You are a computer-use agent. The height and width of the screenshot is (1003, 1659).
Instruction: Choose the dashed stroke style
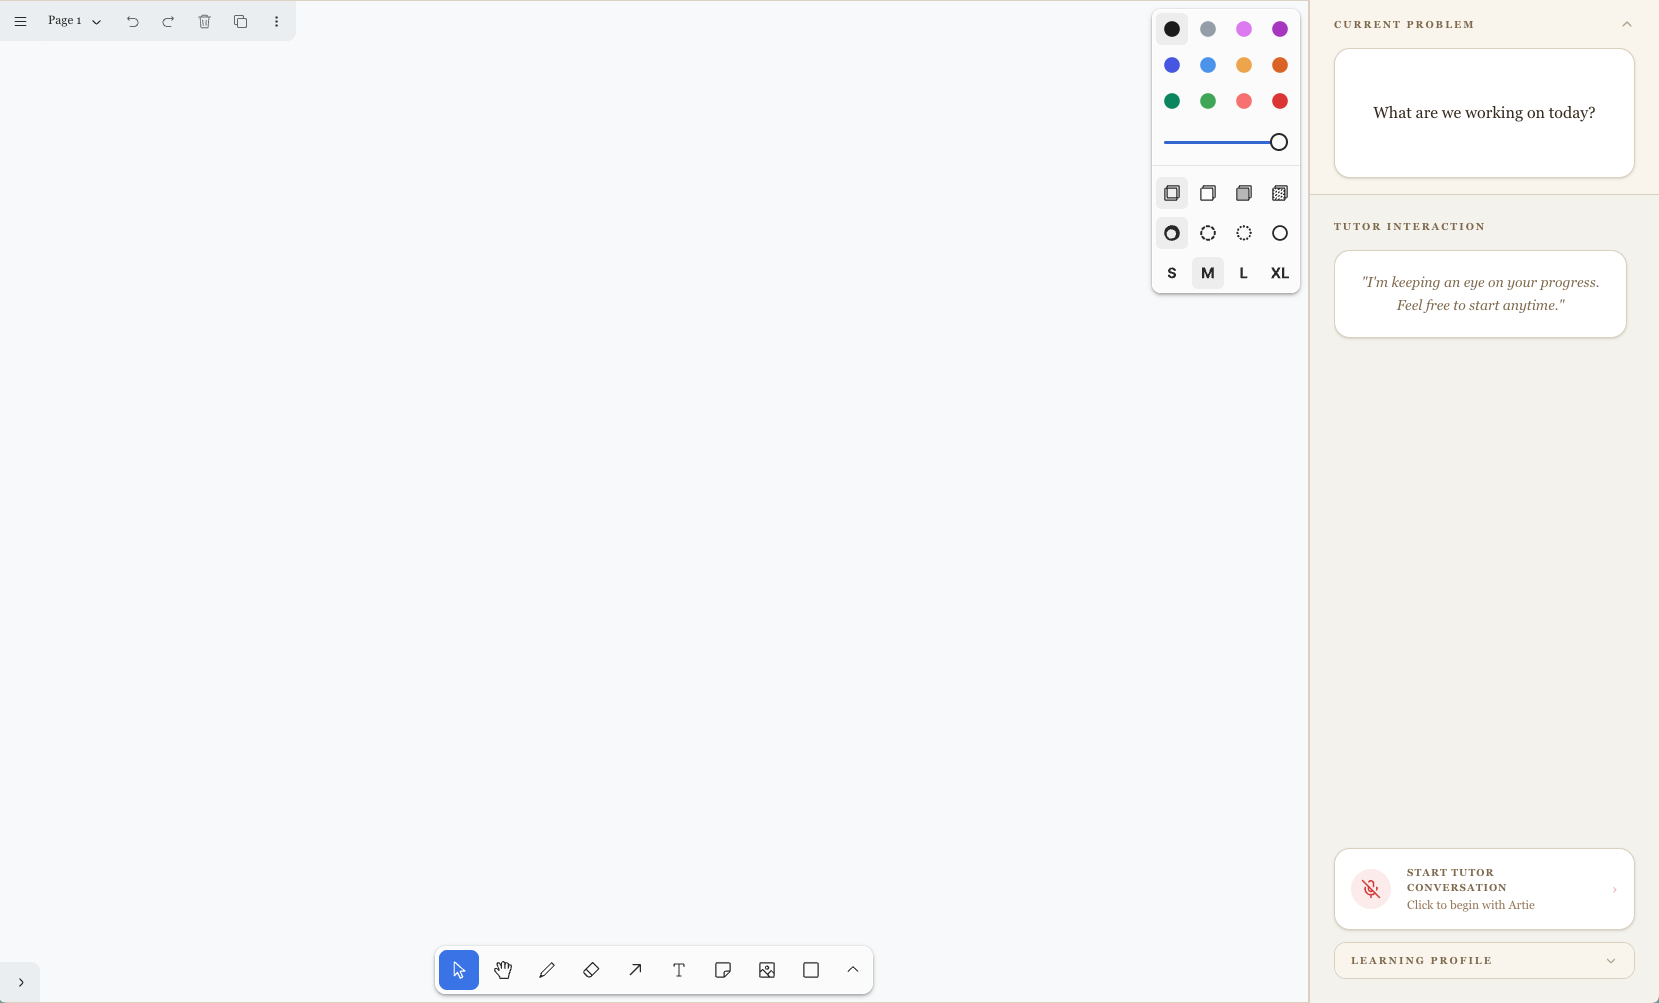(1208, 233)
